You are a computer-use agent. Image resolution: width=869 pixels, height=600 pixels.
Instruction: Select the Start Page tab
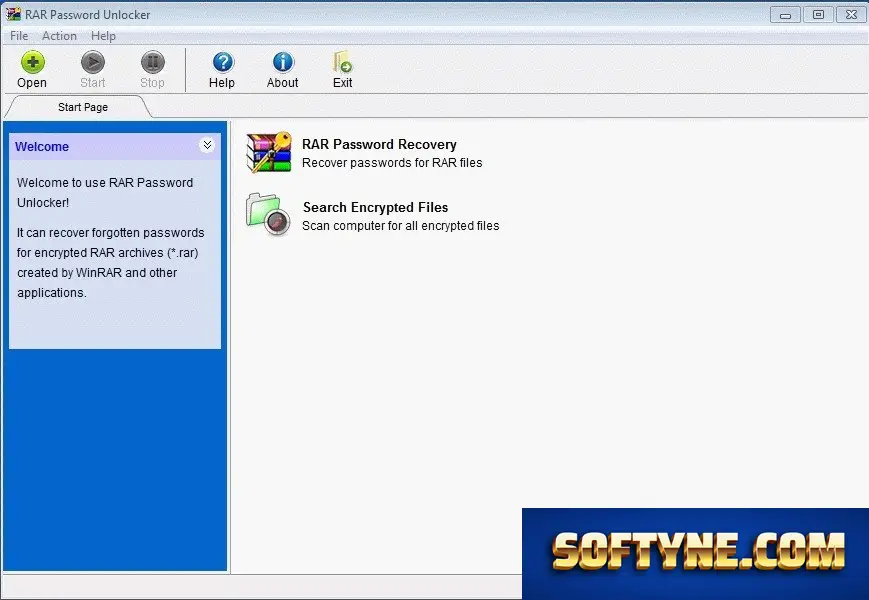click(83, 107)
